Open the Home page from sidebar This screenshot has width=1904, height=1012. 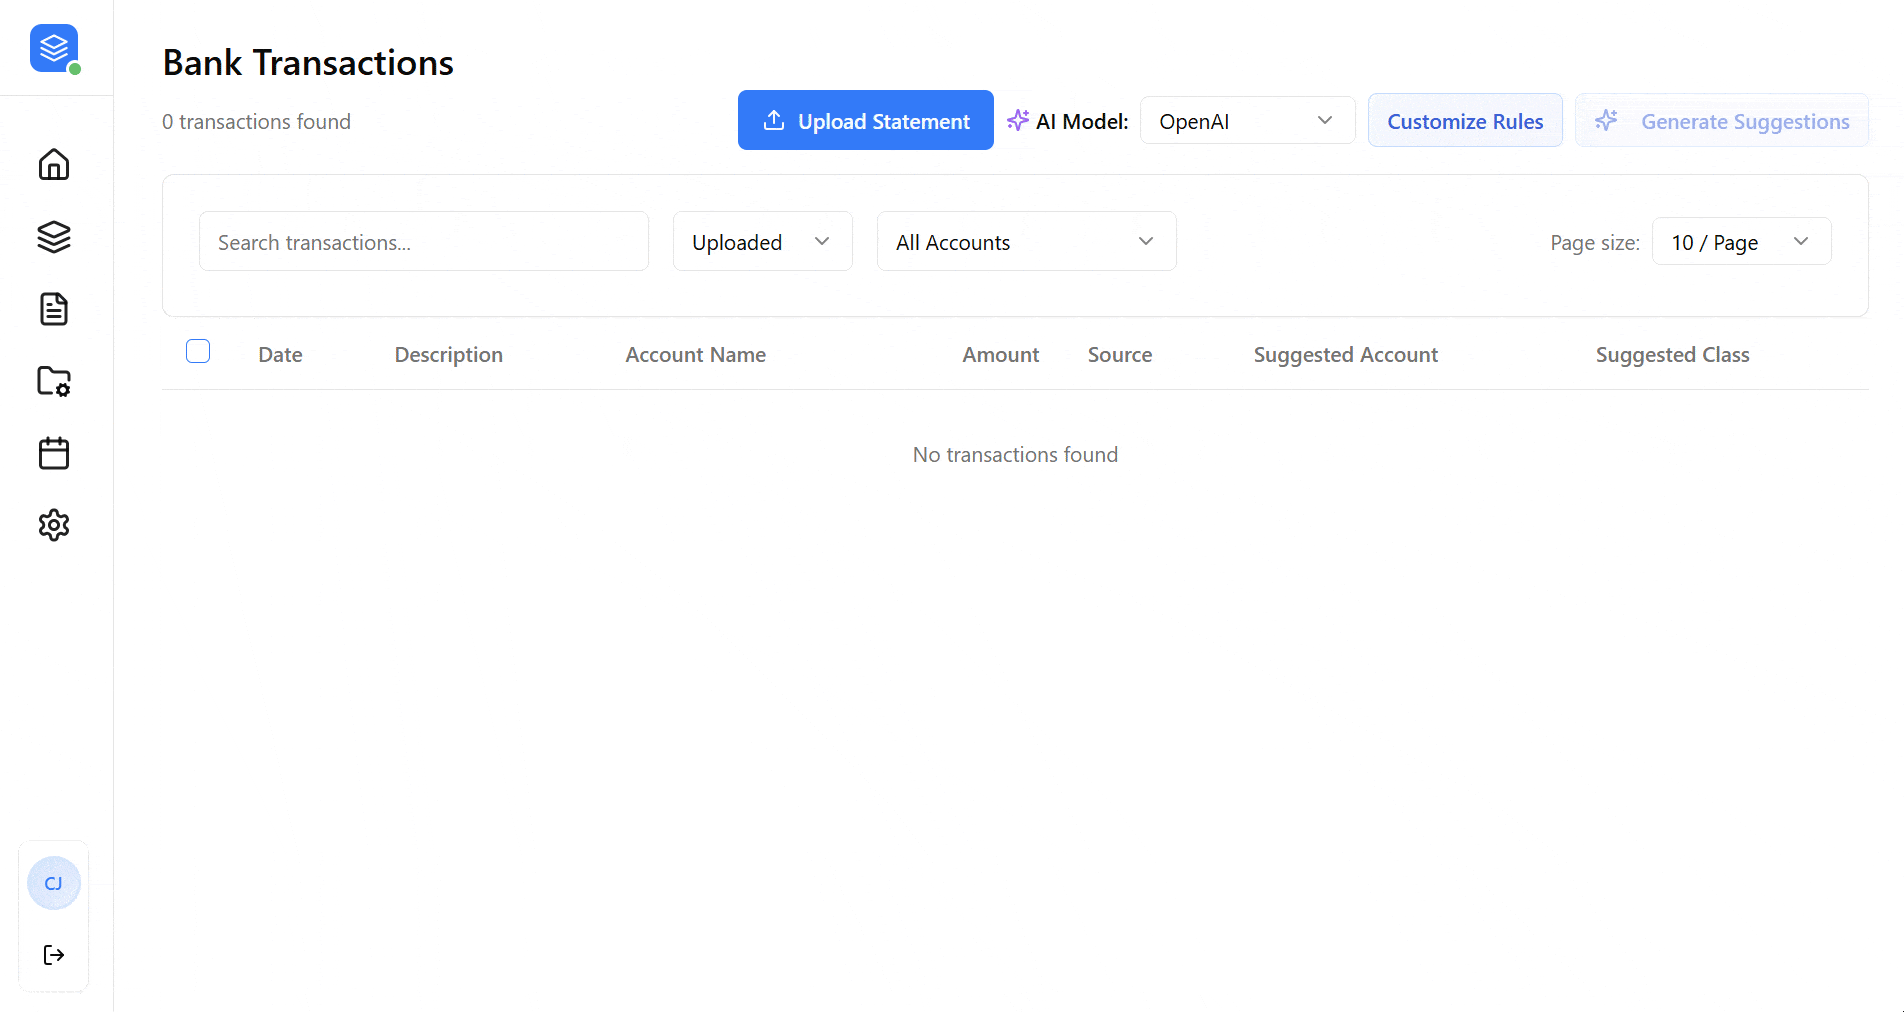[x=54, y=164]
